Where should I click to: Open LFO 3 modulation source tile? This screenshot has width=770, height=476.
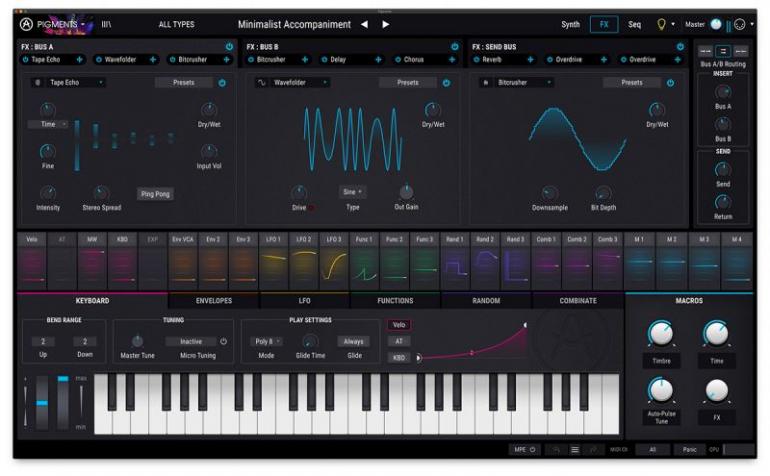pyautogui.click(x=334, y=261)
